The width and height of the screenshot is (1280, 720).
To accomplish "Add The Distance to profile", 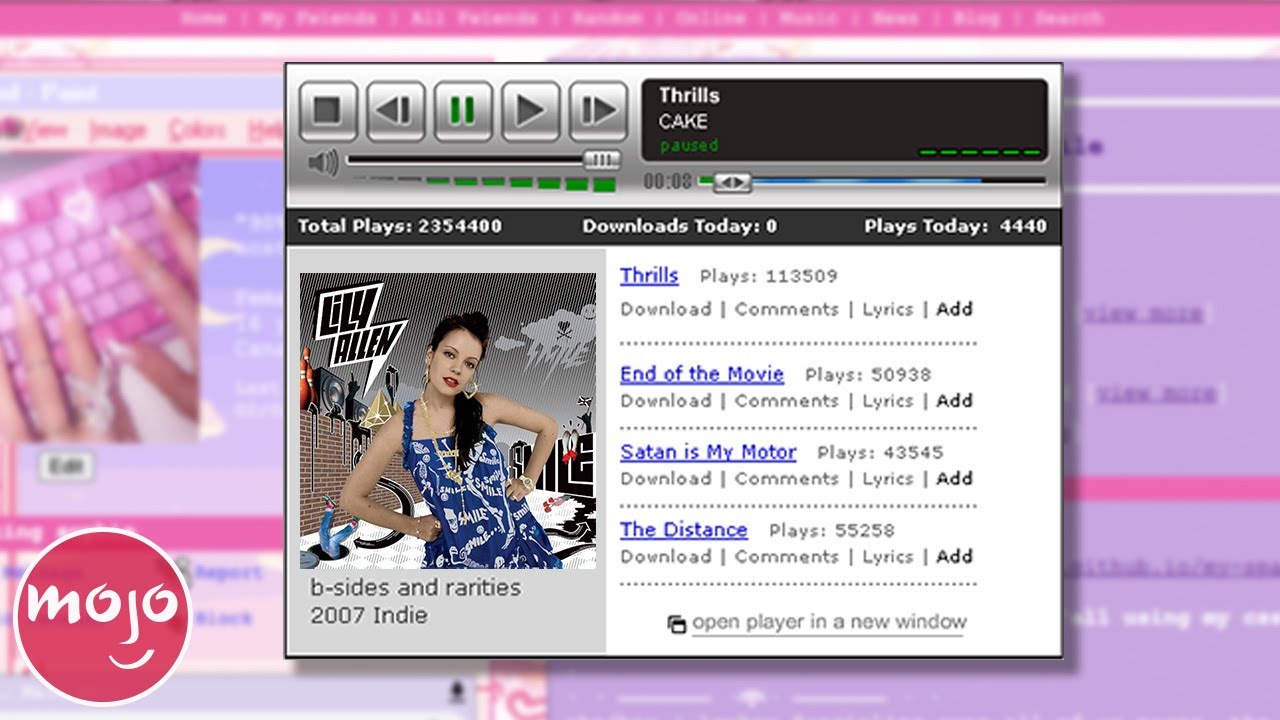I will click(x=955, y=557).
